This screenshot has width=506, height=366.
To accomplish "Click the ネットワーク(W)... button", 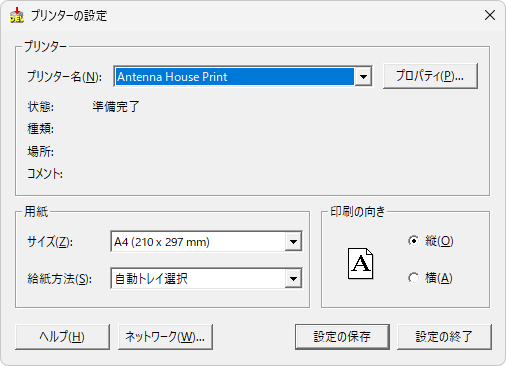I will pyautogui.click(x=165, y=337).
